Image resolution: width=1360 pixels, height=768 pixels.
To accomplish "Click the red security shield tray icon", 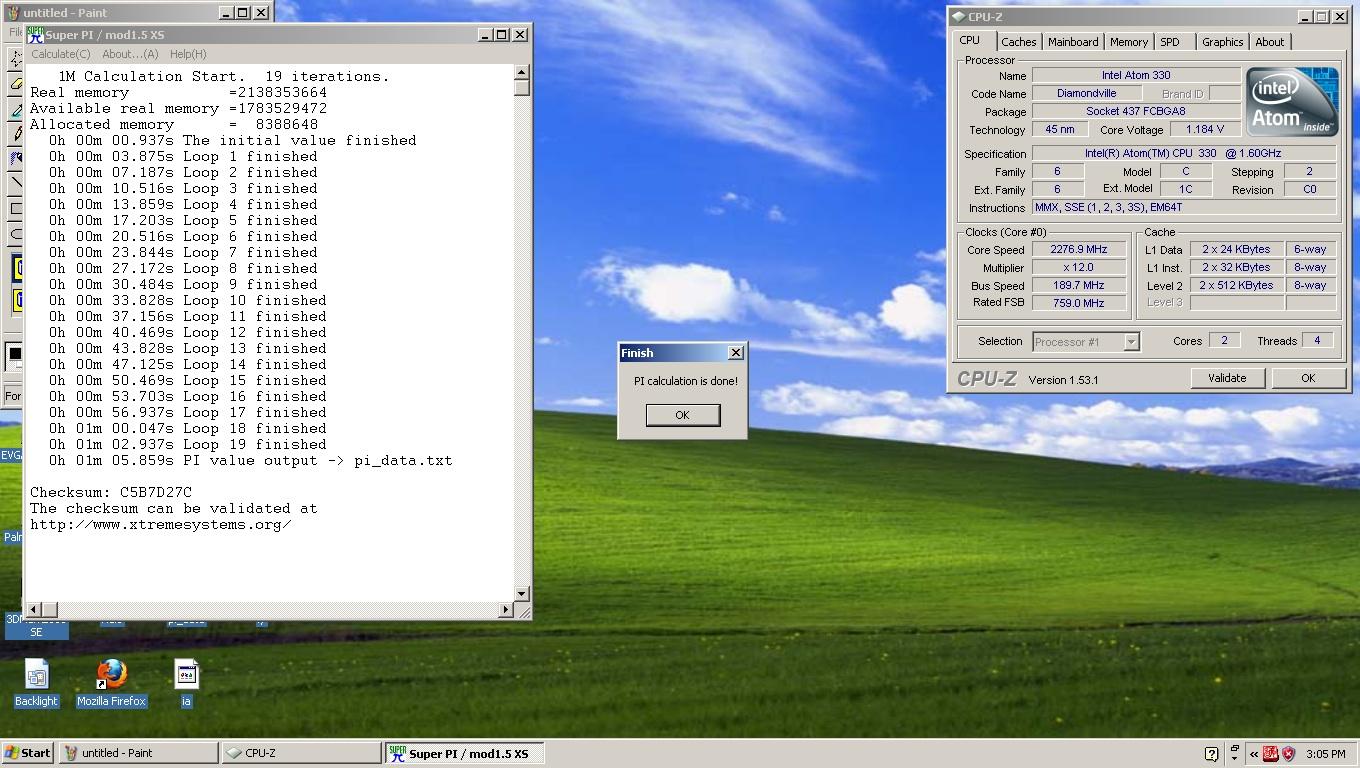I will tap(1288, 754).
